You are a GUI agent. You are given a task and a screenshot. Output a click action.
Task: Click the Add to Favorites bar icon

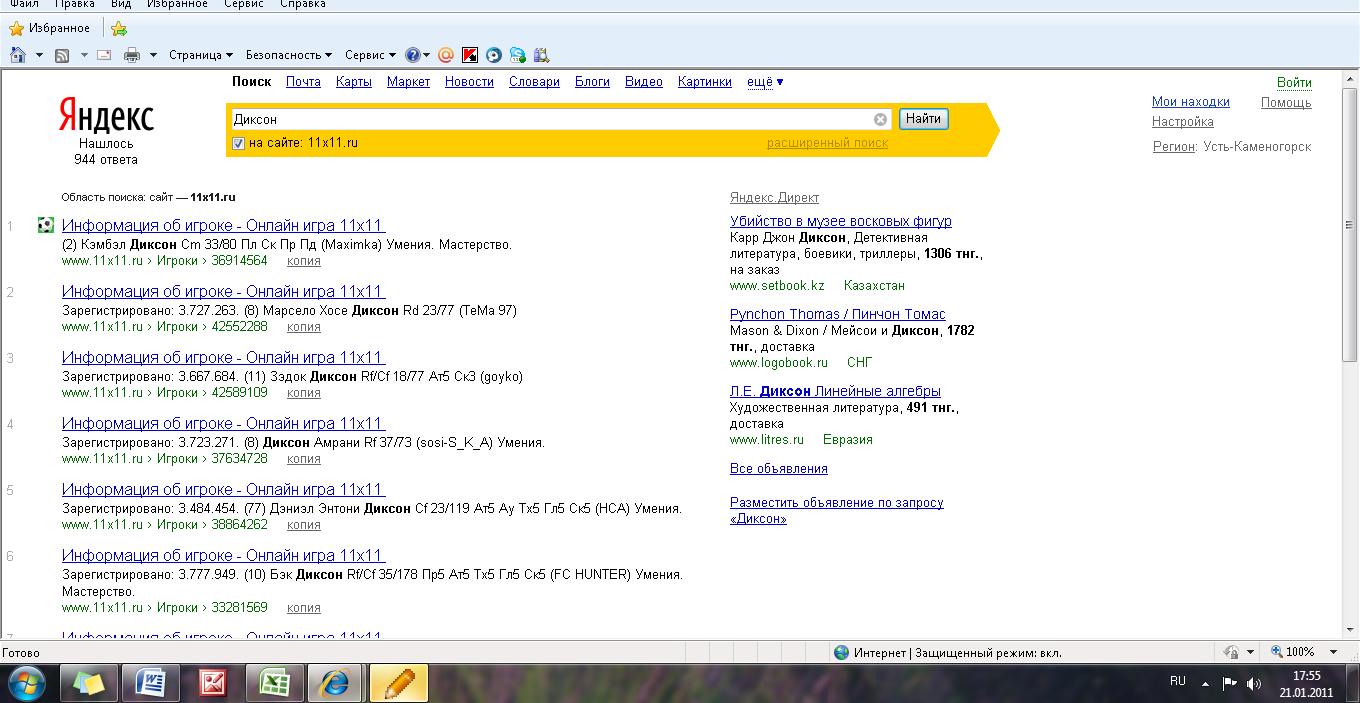click(x=119, y=28)
